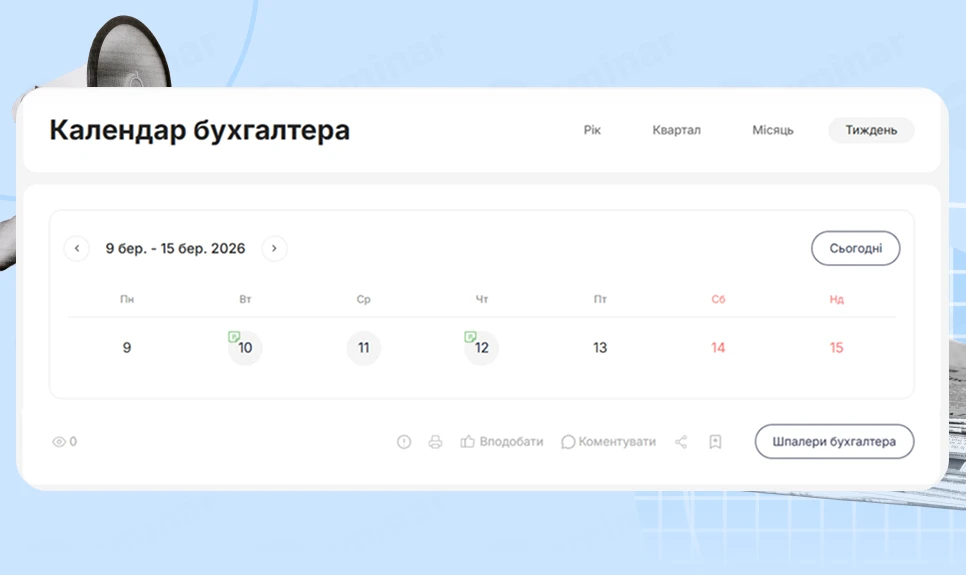Screen dimensions: 966x575
Task: Click the Пн weekday header
Action: click(x=127, y=300)
